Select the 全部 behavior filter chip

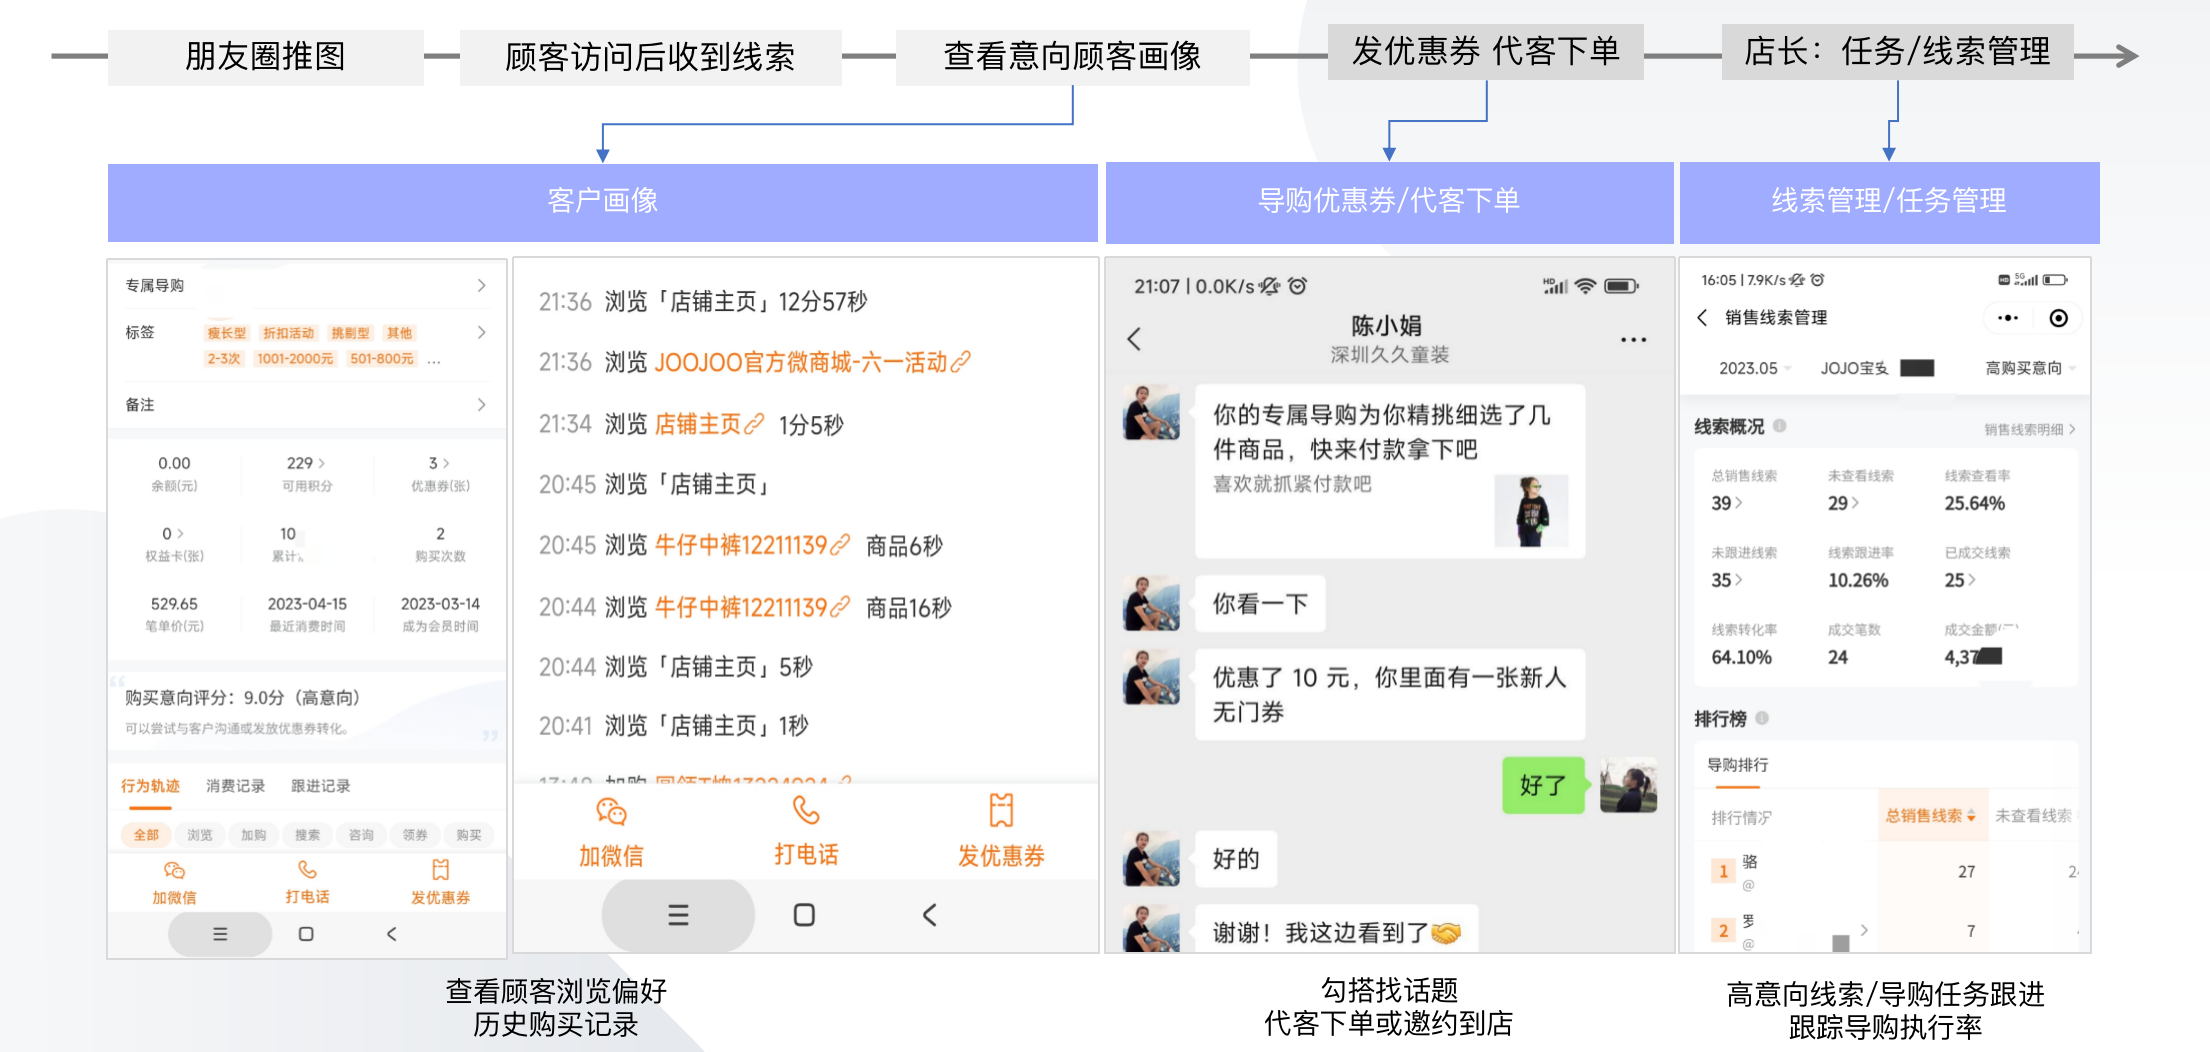(146, 835)
